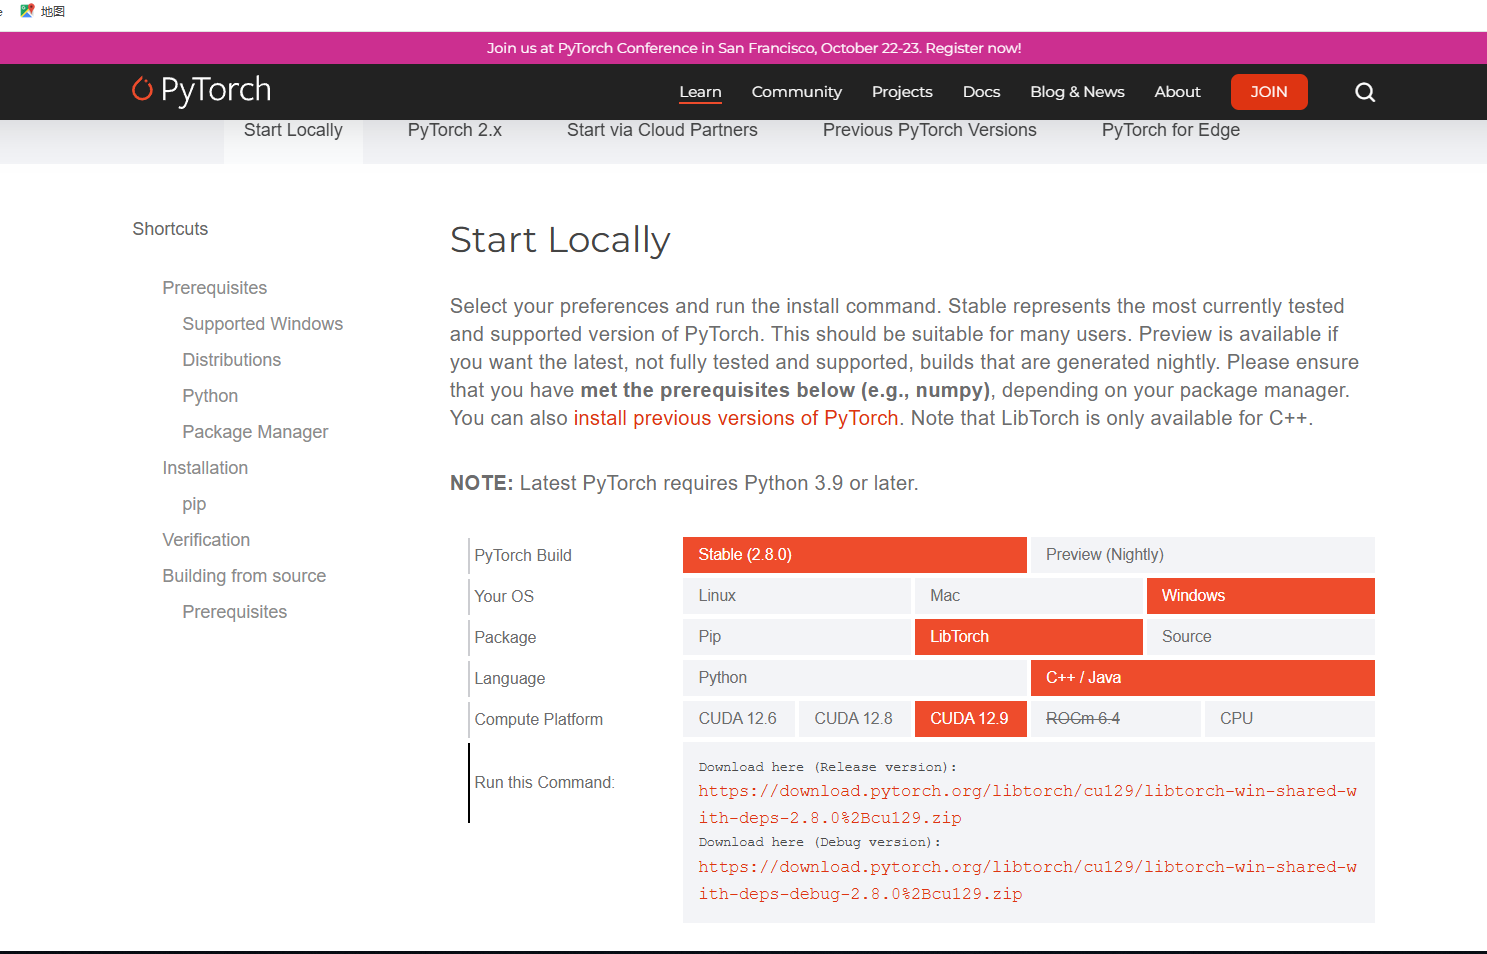This screenshot has width=1487, height=954.
Task: Switch to the PyTorch 2.x tab
Action: 454,130
